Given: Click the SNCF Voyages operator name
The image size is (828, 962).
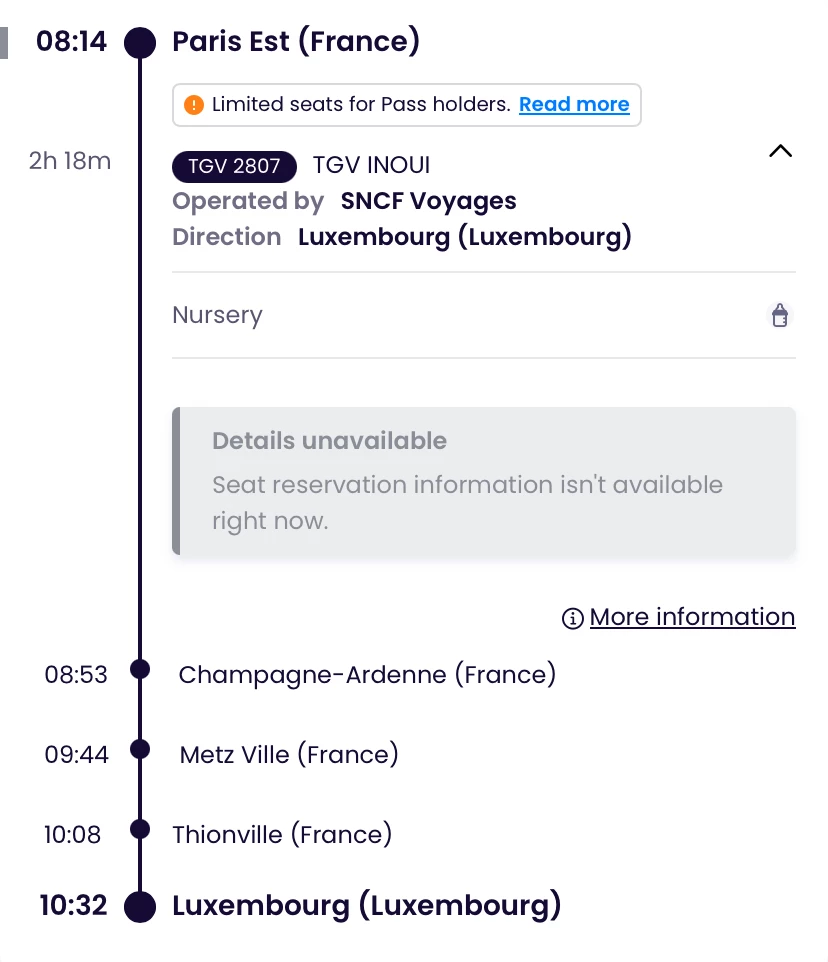Looking at the screenshot, I should pos(428,201).
